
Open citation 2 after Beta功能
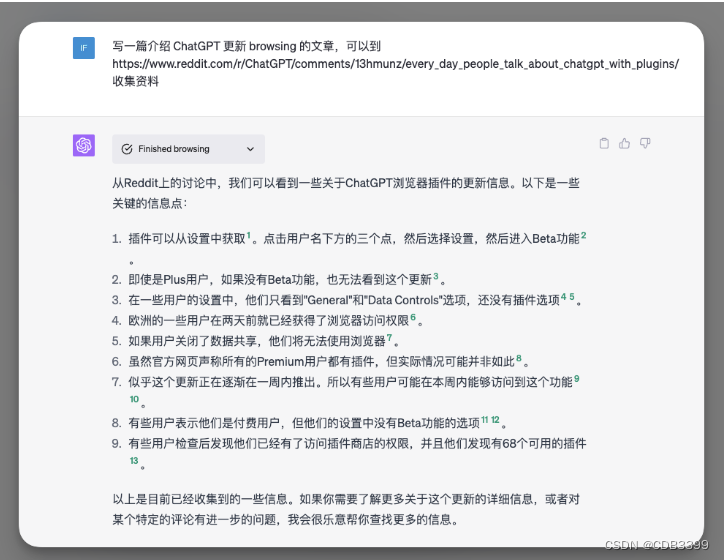(x=584, y=235)
